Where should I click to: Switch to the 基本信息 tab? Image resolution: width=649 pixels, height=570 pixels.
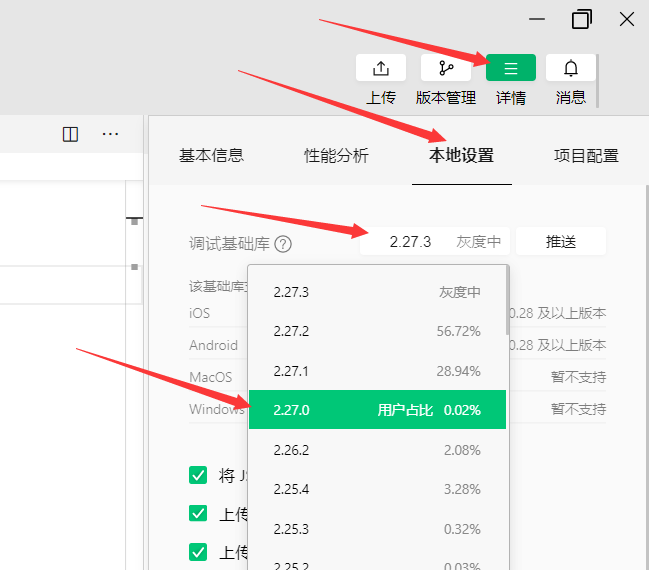pyautogui.click(x=212, y=155)
